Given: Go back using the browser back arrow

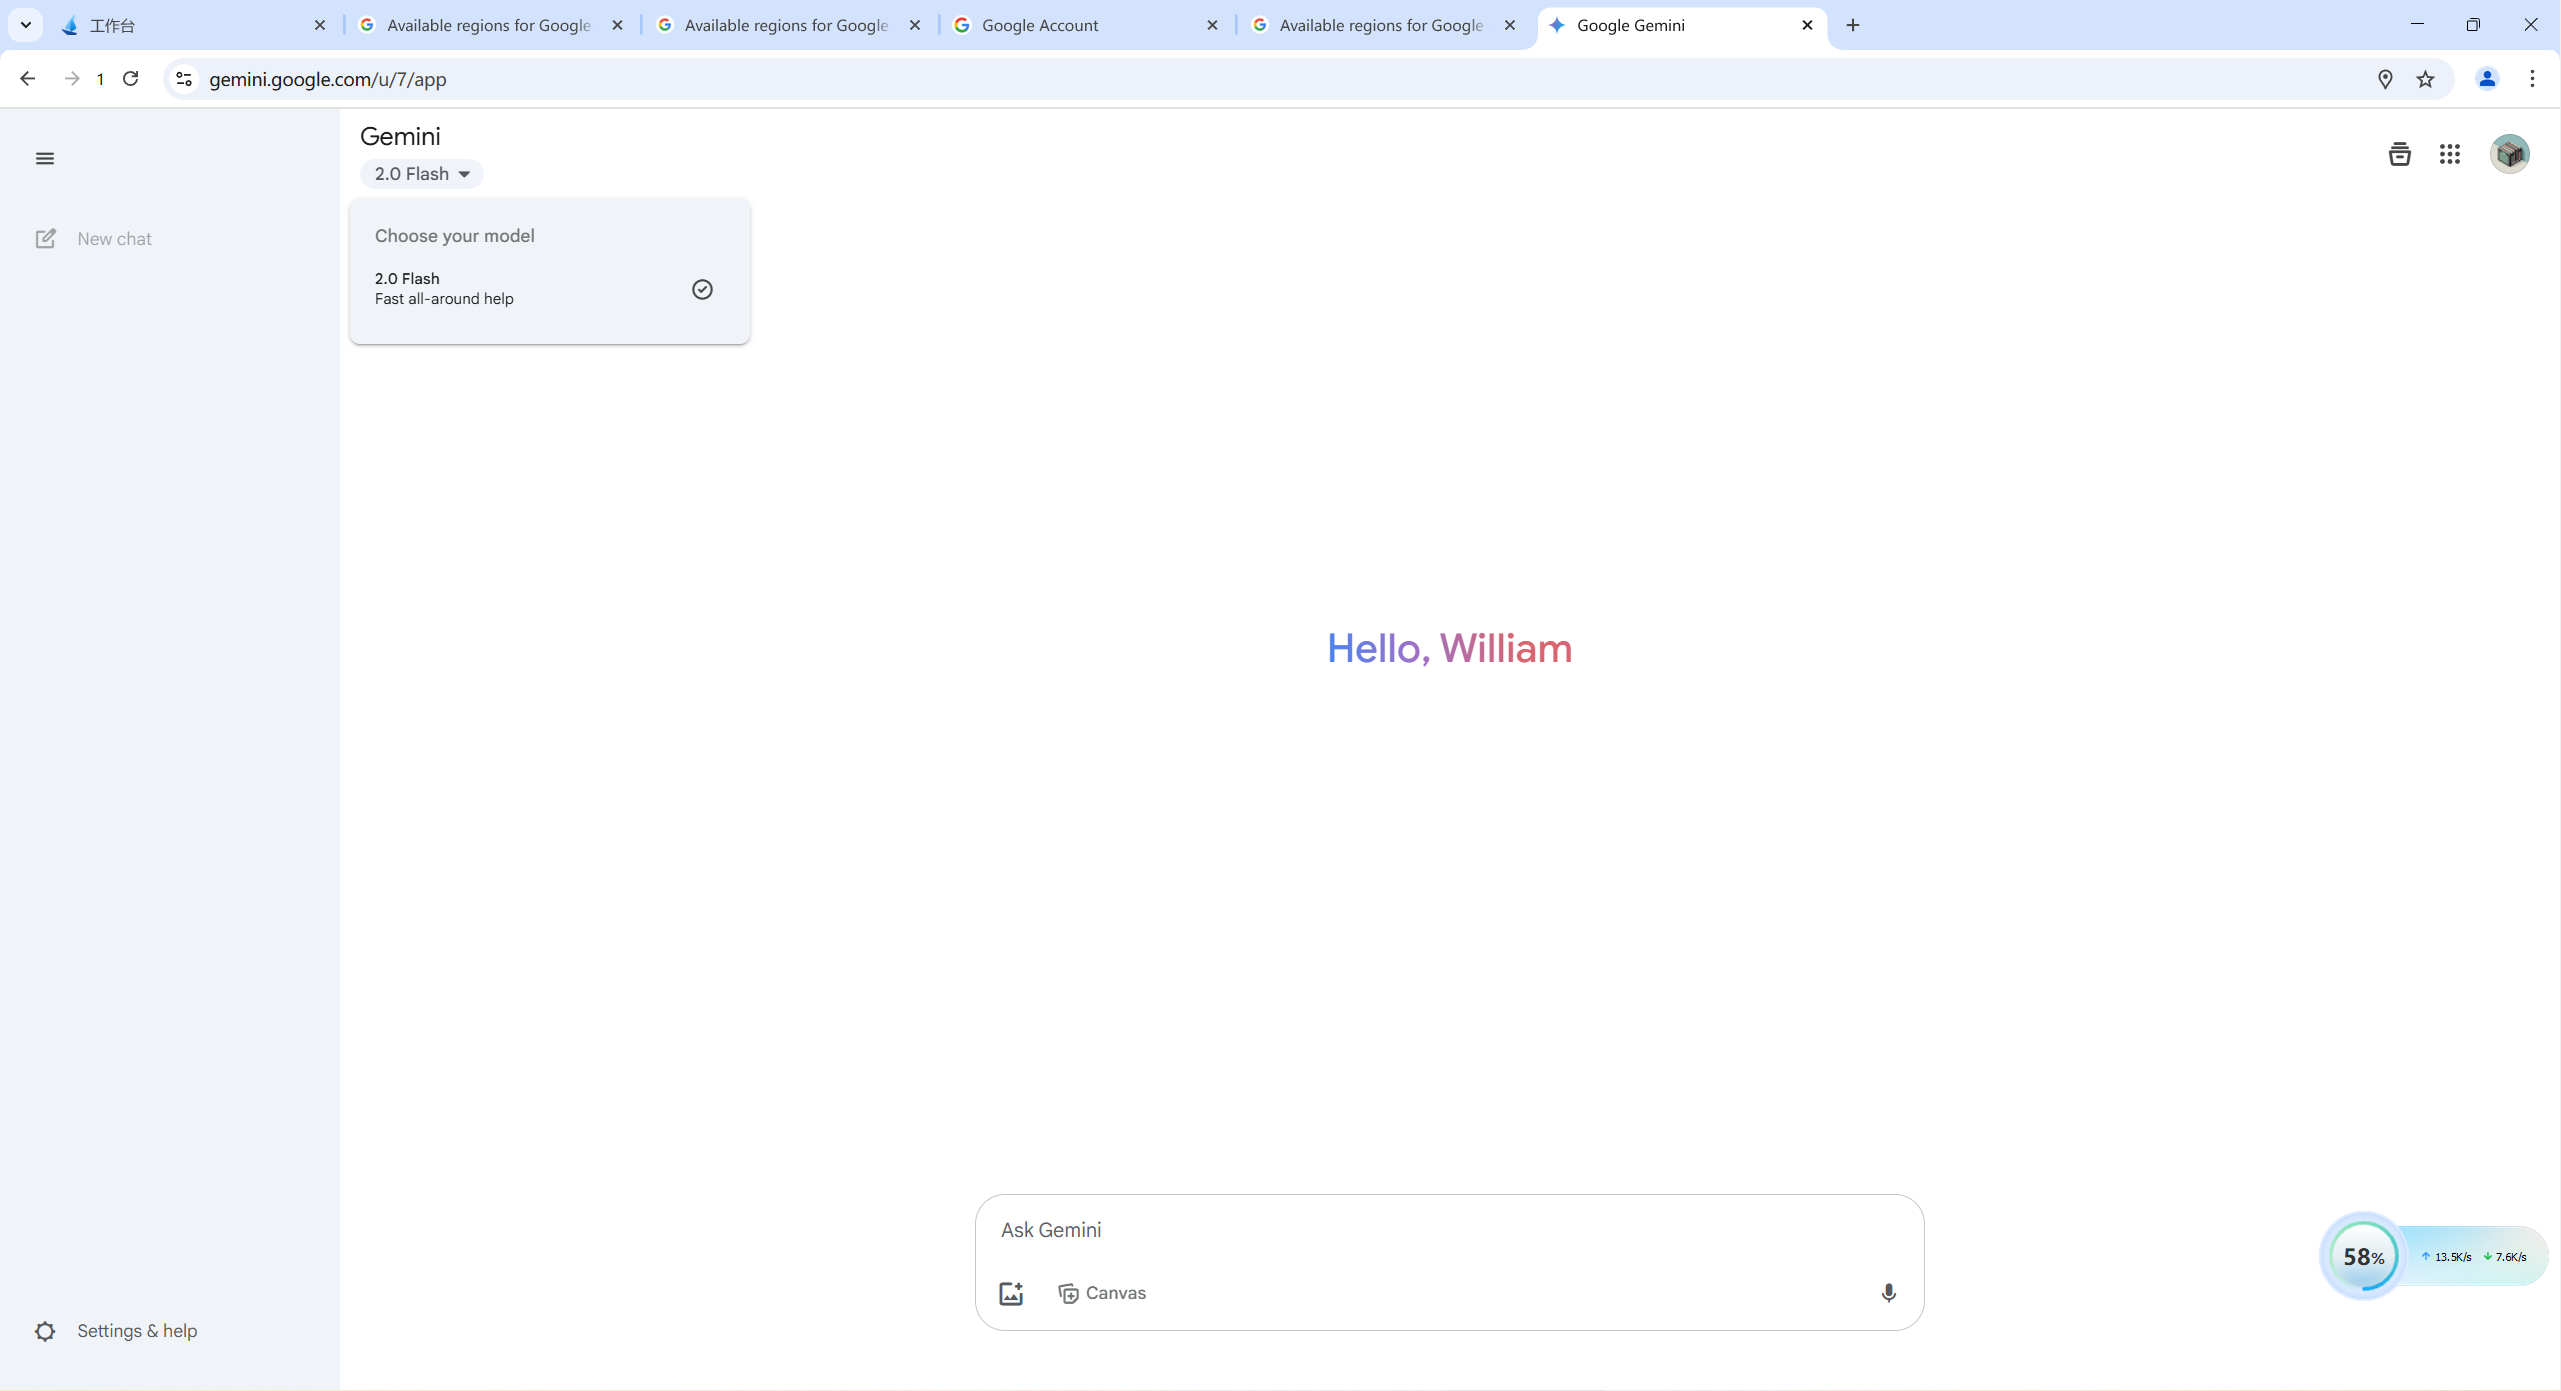Looking at the screenshot, I should [x=27, y=79].
